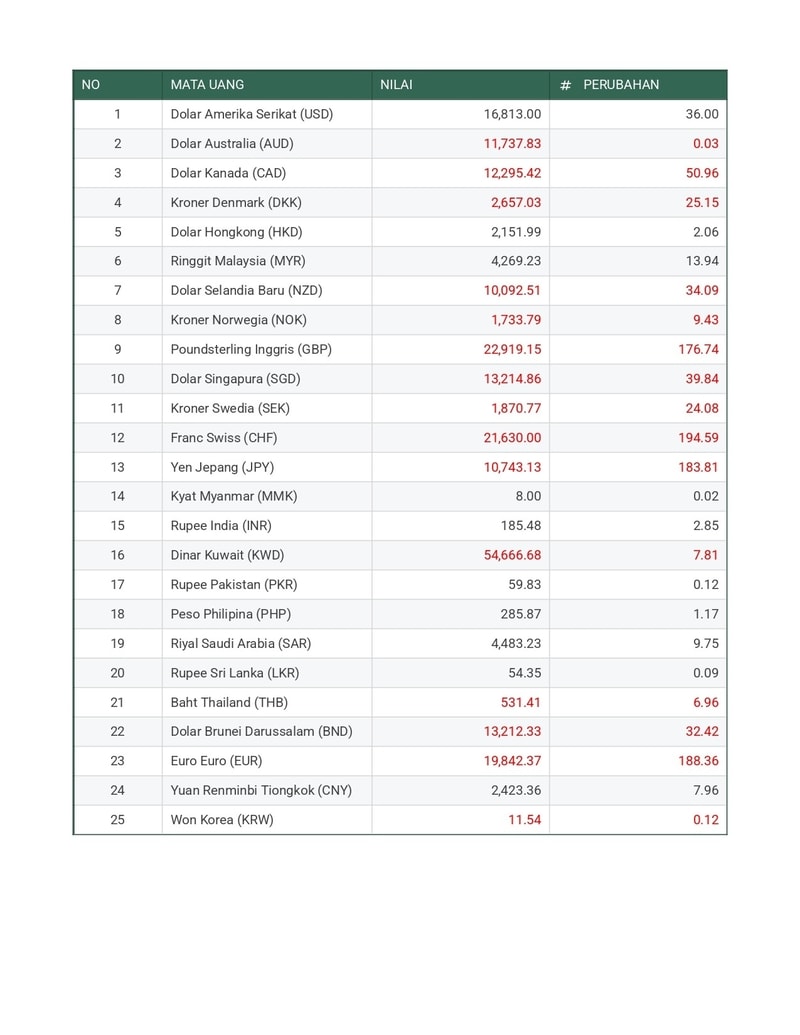Screen dimensions: 800x1035
Task: Click the Euro Euro (EUR) currency name
Action: 216,761
